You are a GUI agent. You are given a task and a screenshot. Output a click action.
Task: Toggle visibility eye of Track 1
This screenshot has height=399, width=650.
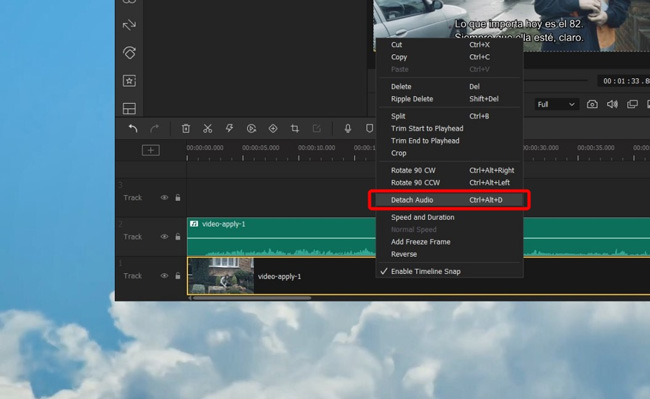pyautogui.click(x=164, y=276)
